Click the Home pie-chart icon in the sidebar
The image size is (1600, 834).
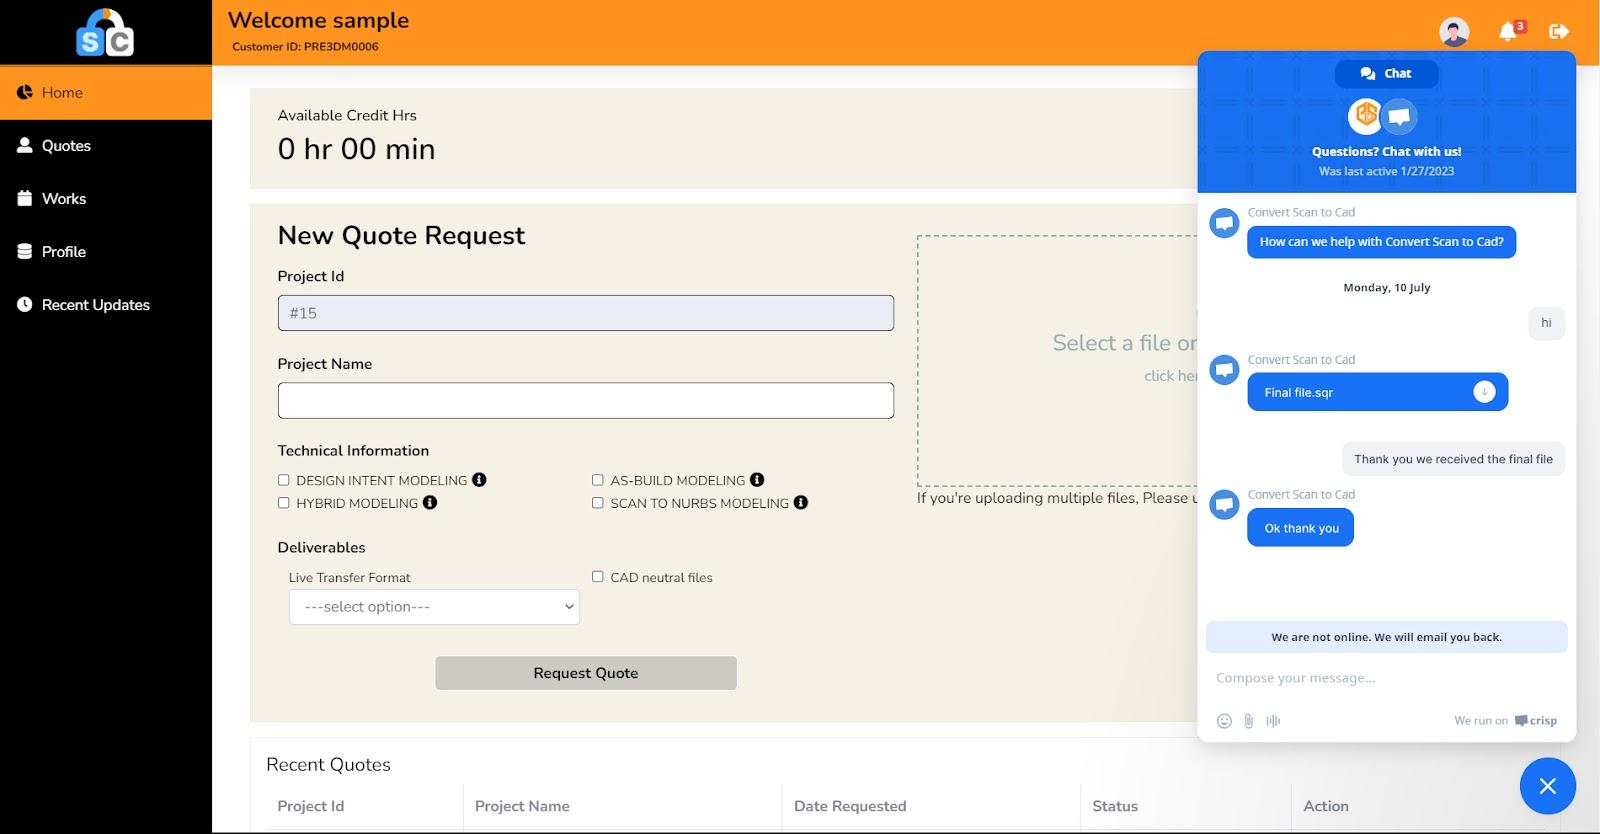25,92
